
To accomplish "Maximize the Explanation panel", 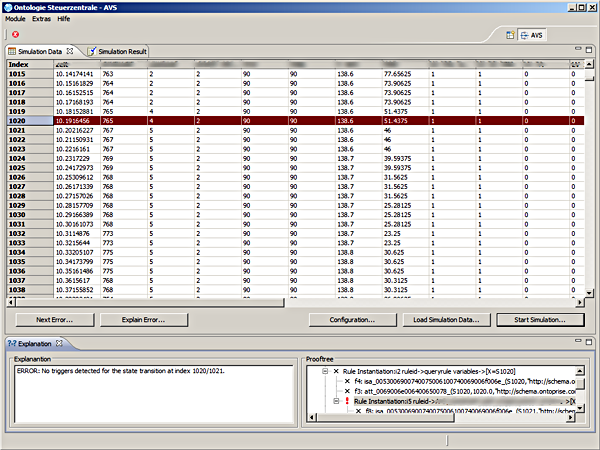I will 587,343.
